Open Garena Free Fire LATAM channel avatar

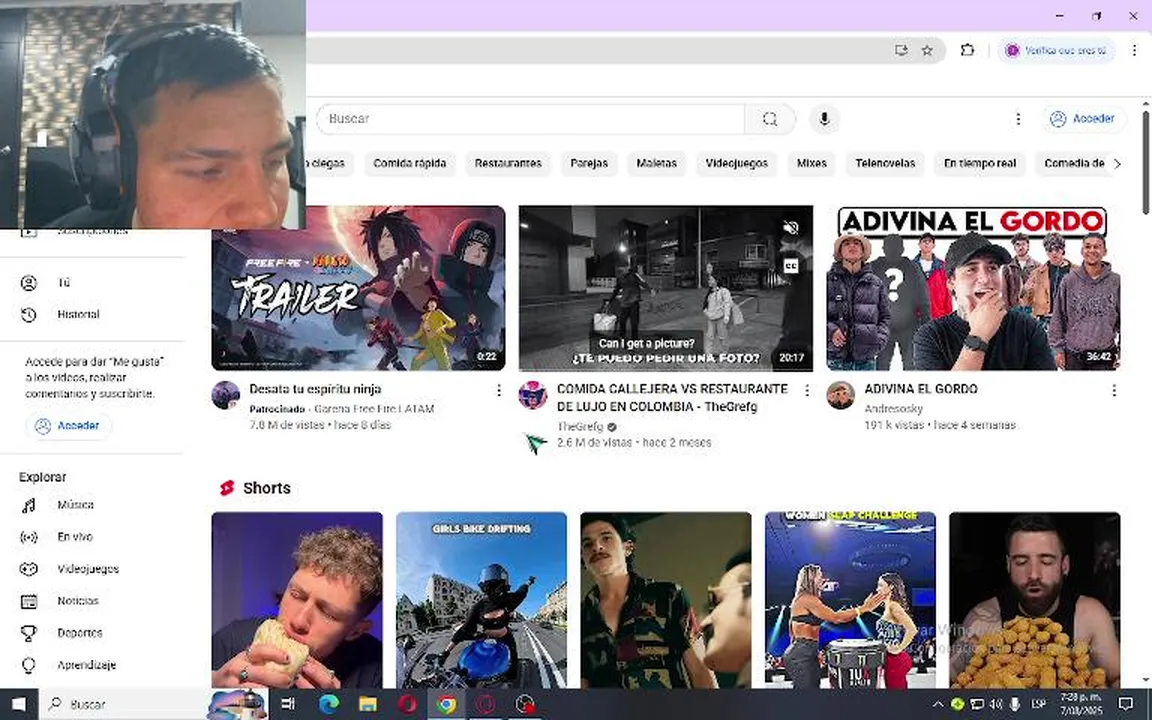coord(226,395)
